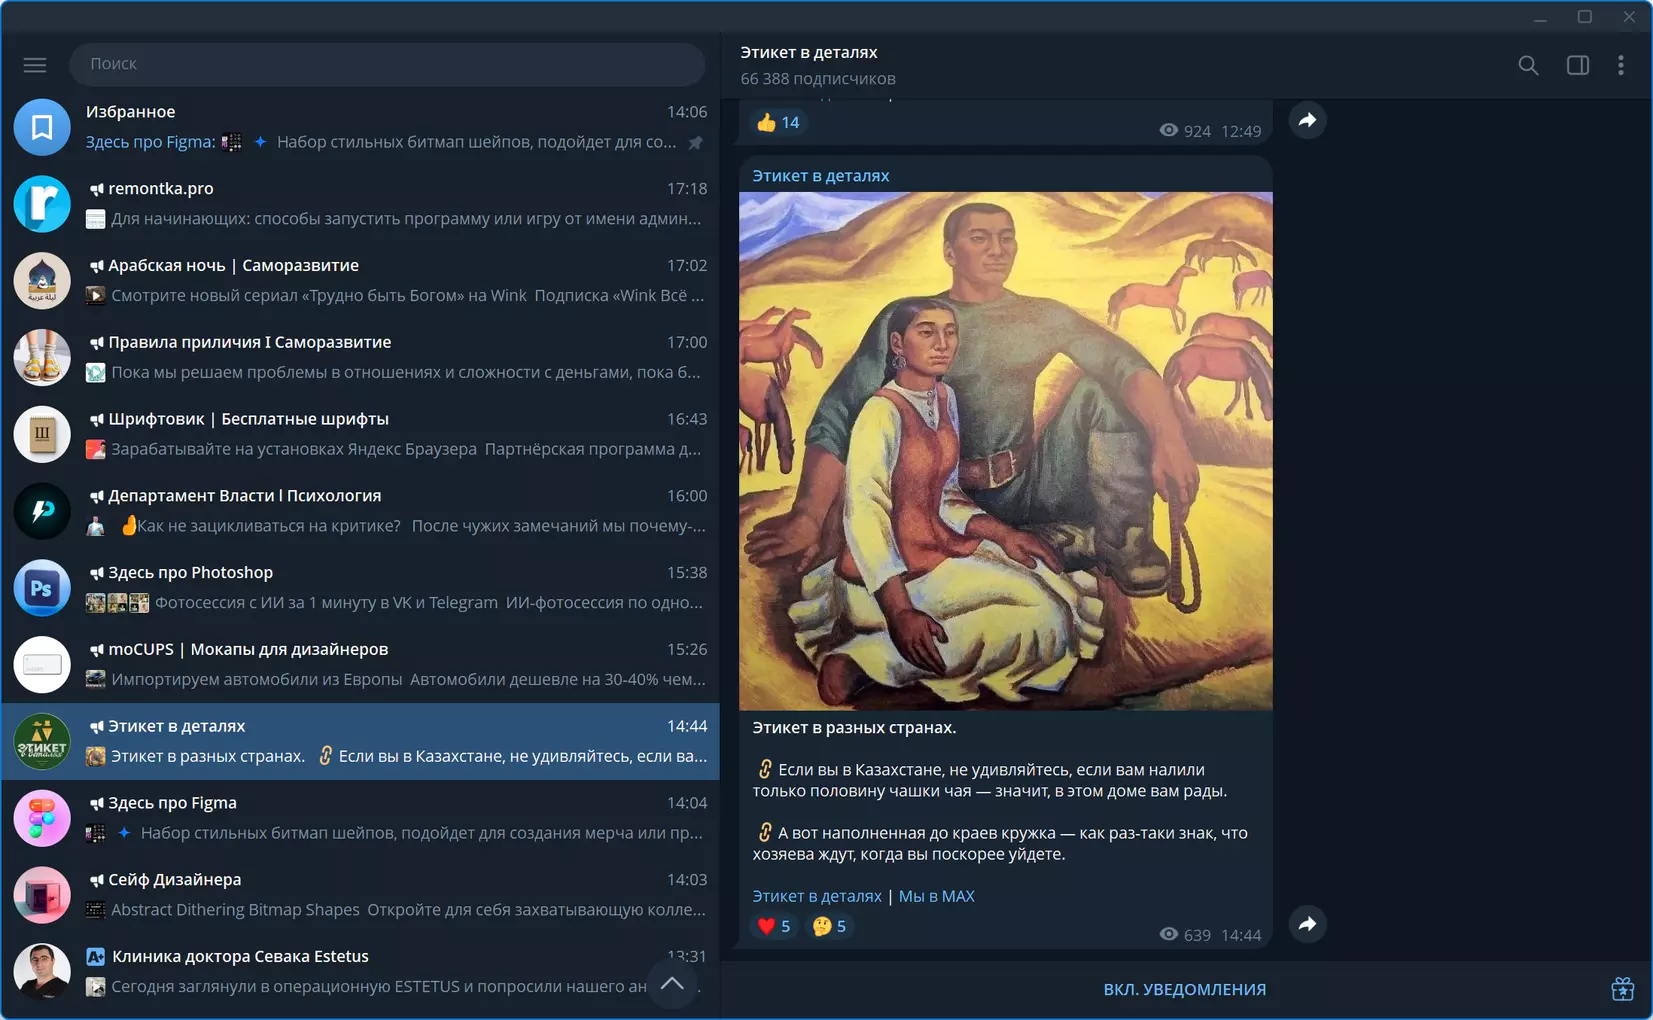Open Арабская ночь channel avatar
1653x1020 pixels.
[42, 281]
